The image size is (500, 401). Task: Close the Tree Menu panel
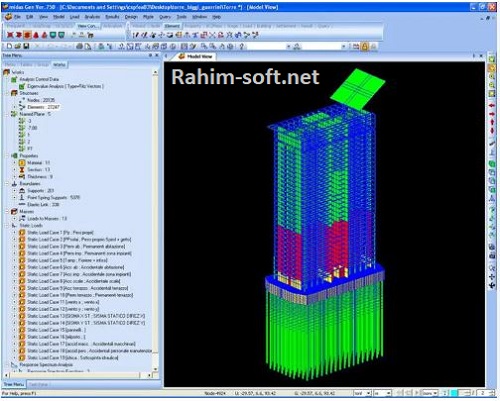point(157,55)
